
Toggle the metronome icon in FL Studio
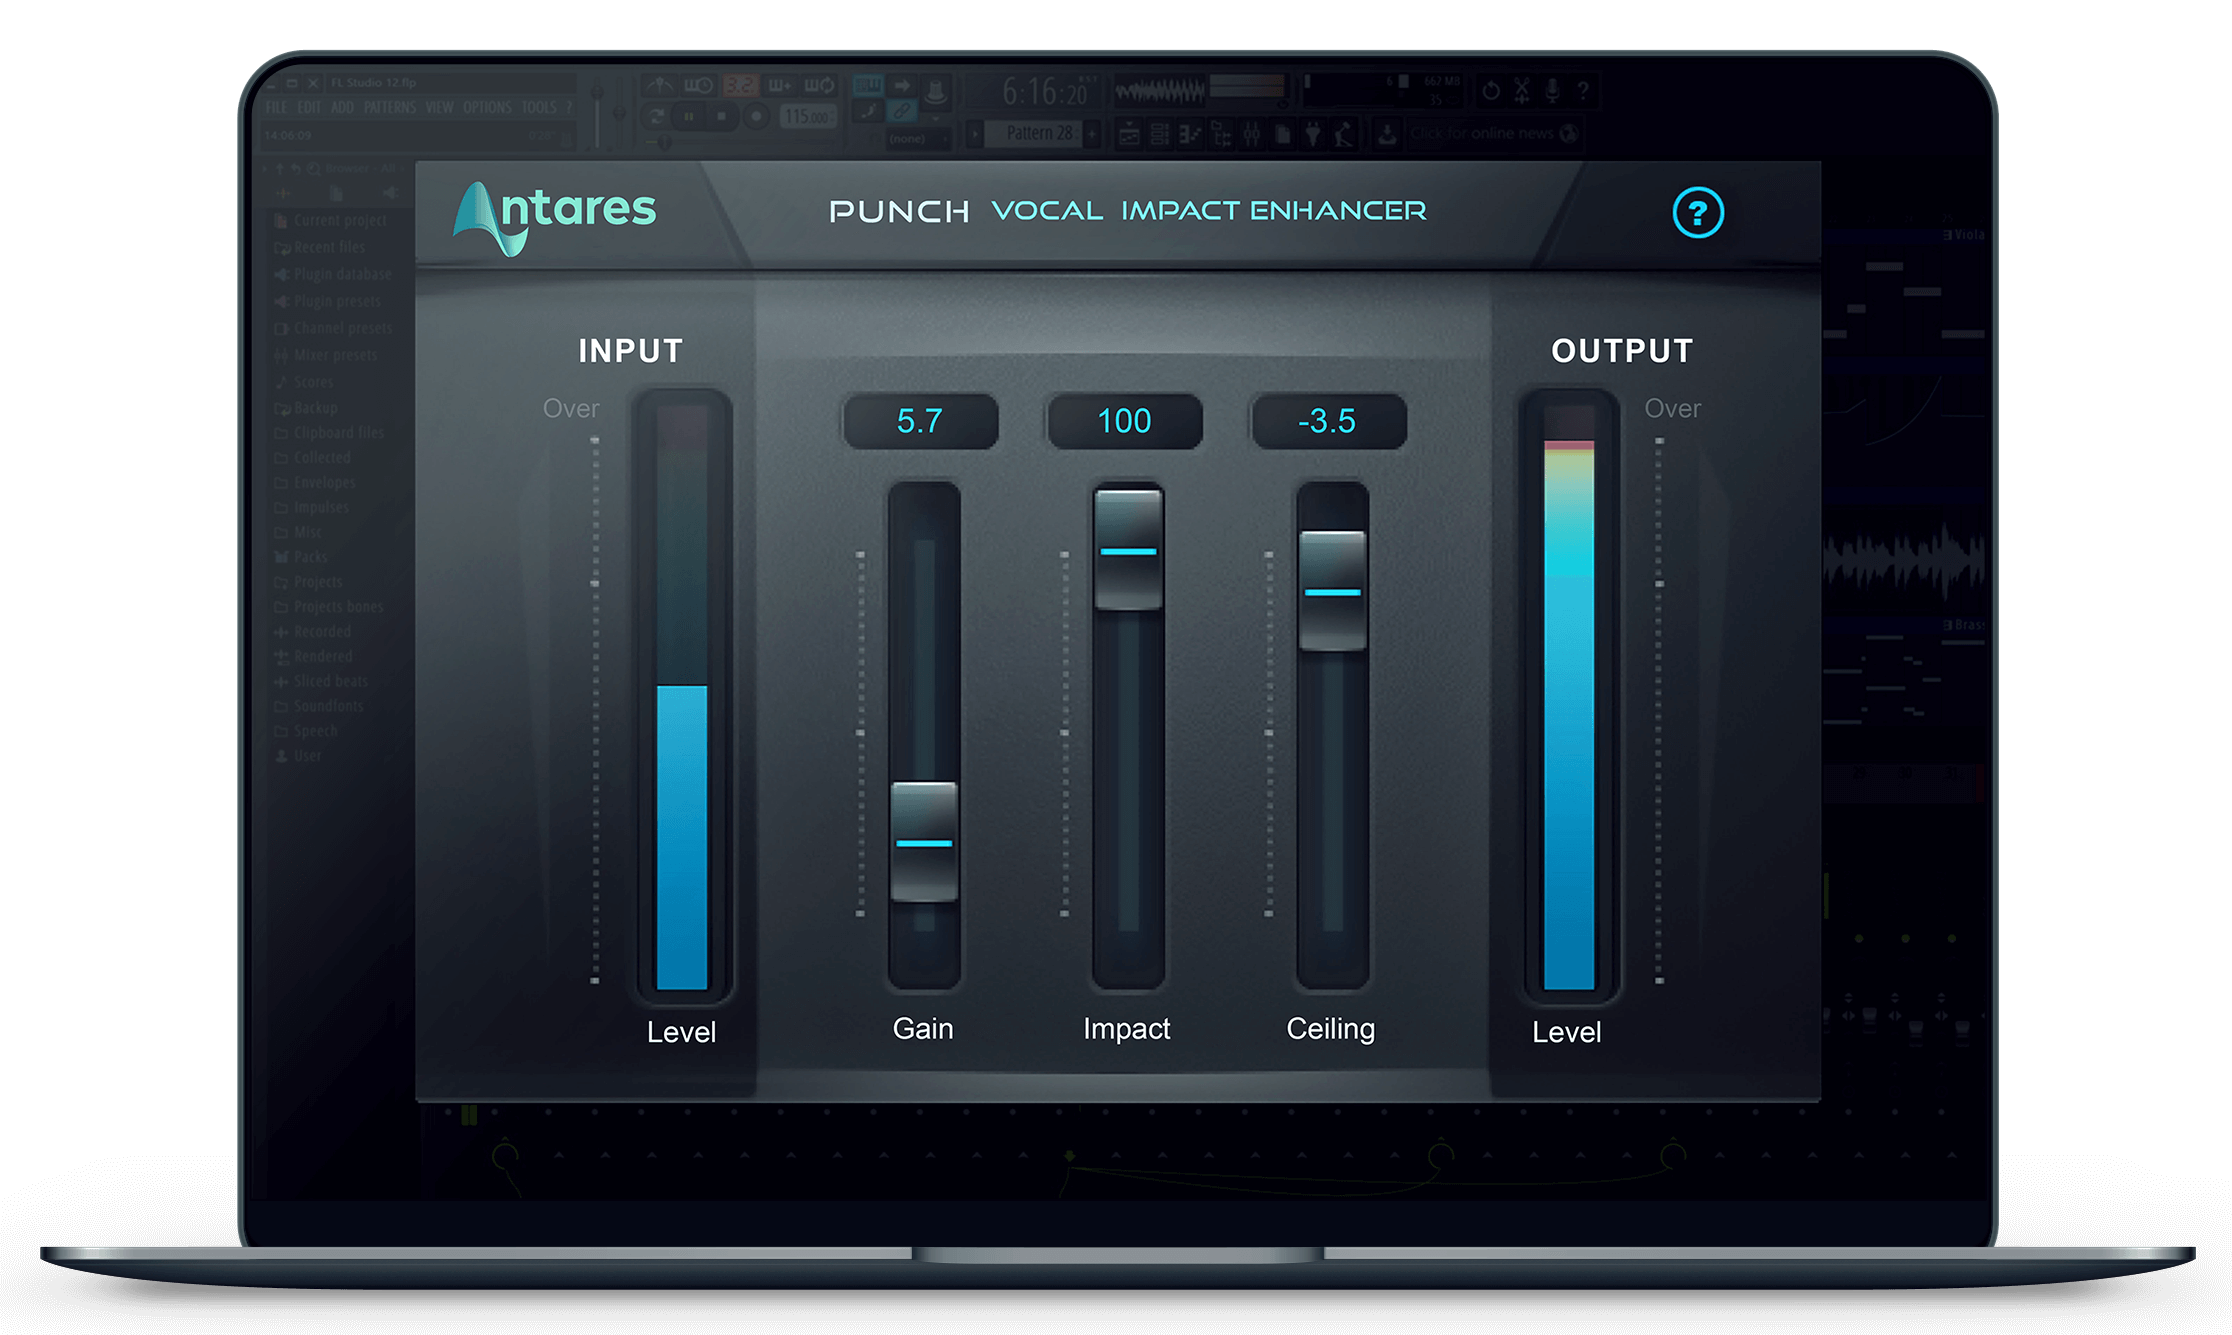click(660, 85)
